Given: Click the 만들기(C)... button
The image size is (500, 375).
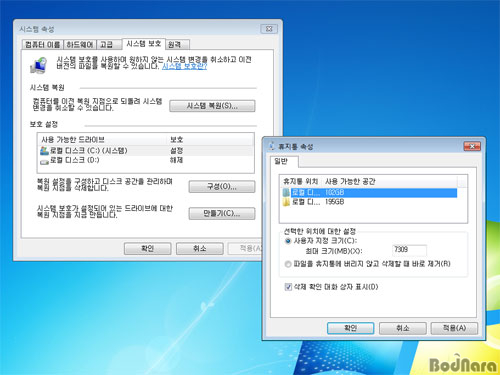Looking at the screenshot, I should [222, 214].
